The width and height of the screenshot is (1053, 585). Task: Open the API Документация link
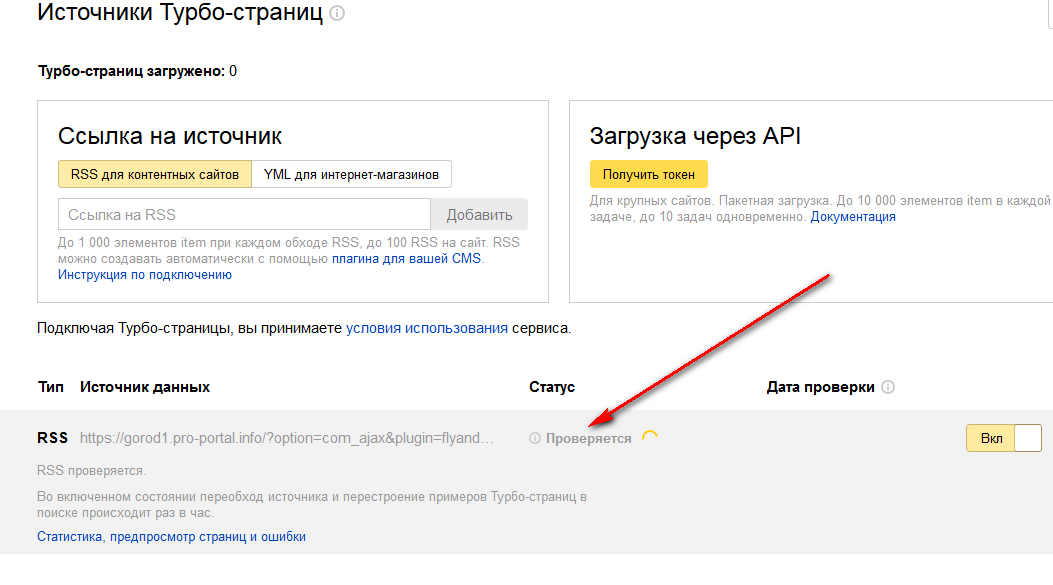[x=853, y=216]
